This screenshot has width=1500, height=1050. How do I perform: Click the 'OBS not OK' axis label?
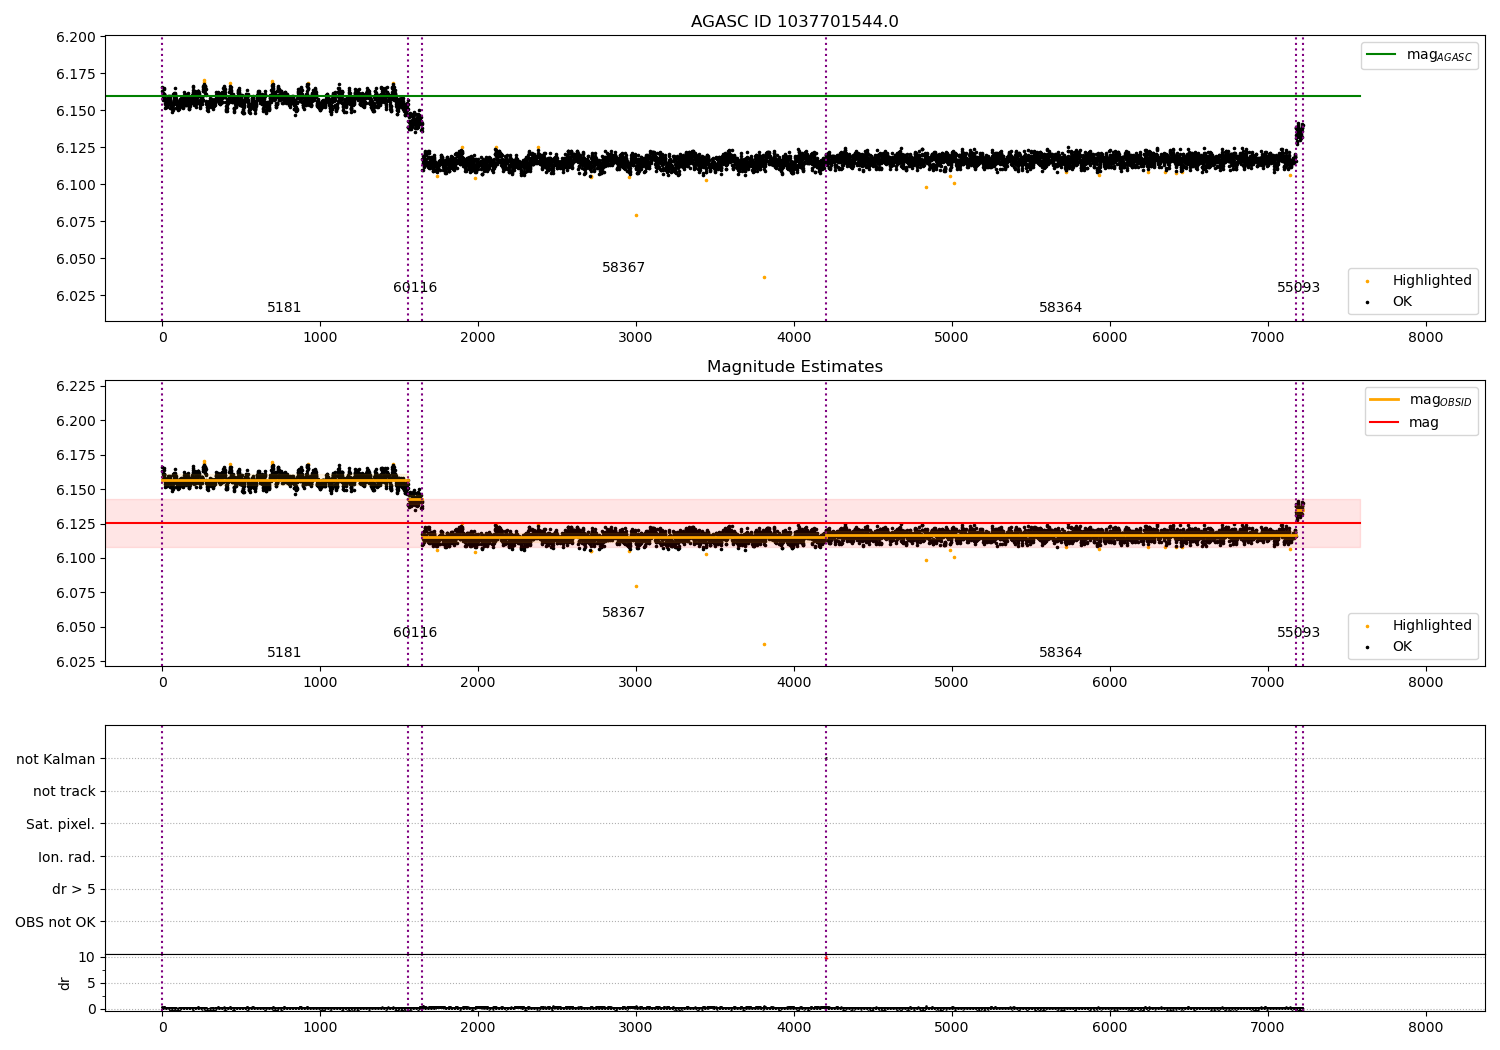click(x=56, y=922)
